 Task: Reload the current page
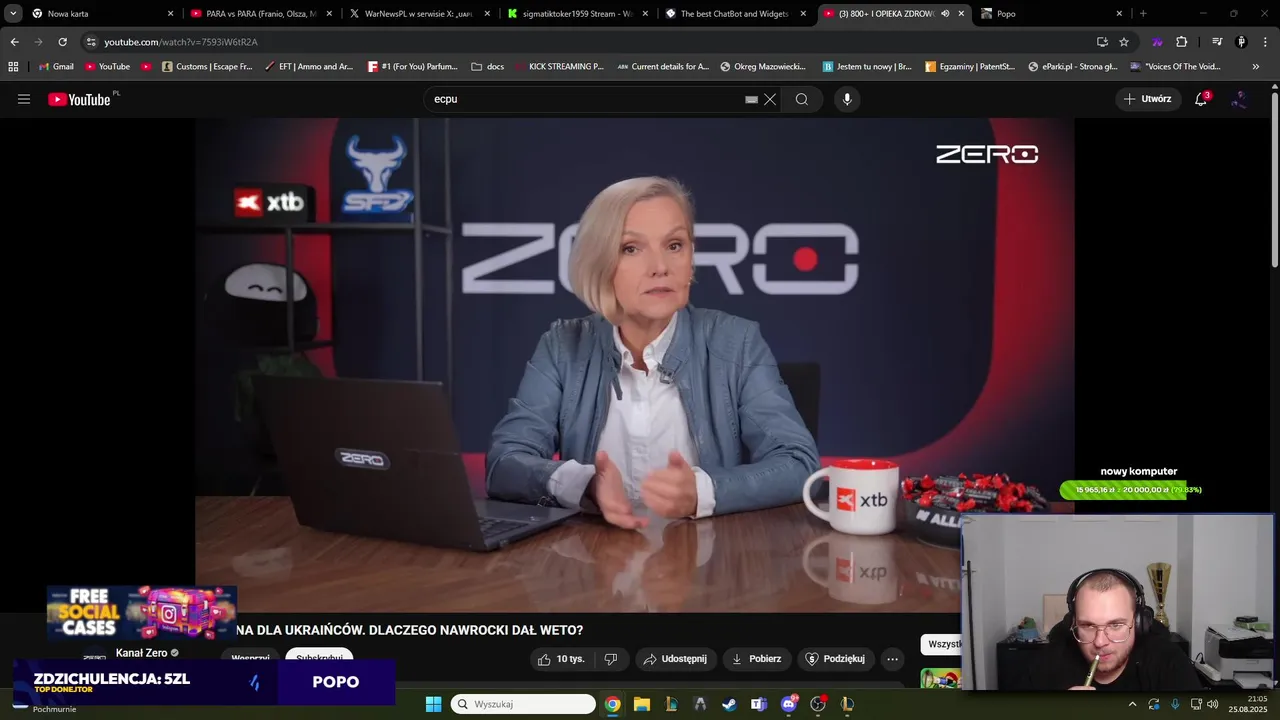pos(62,42)
